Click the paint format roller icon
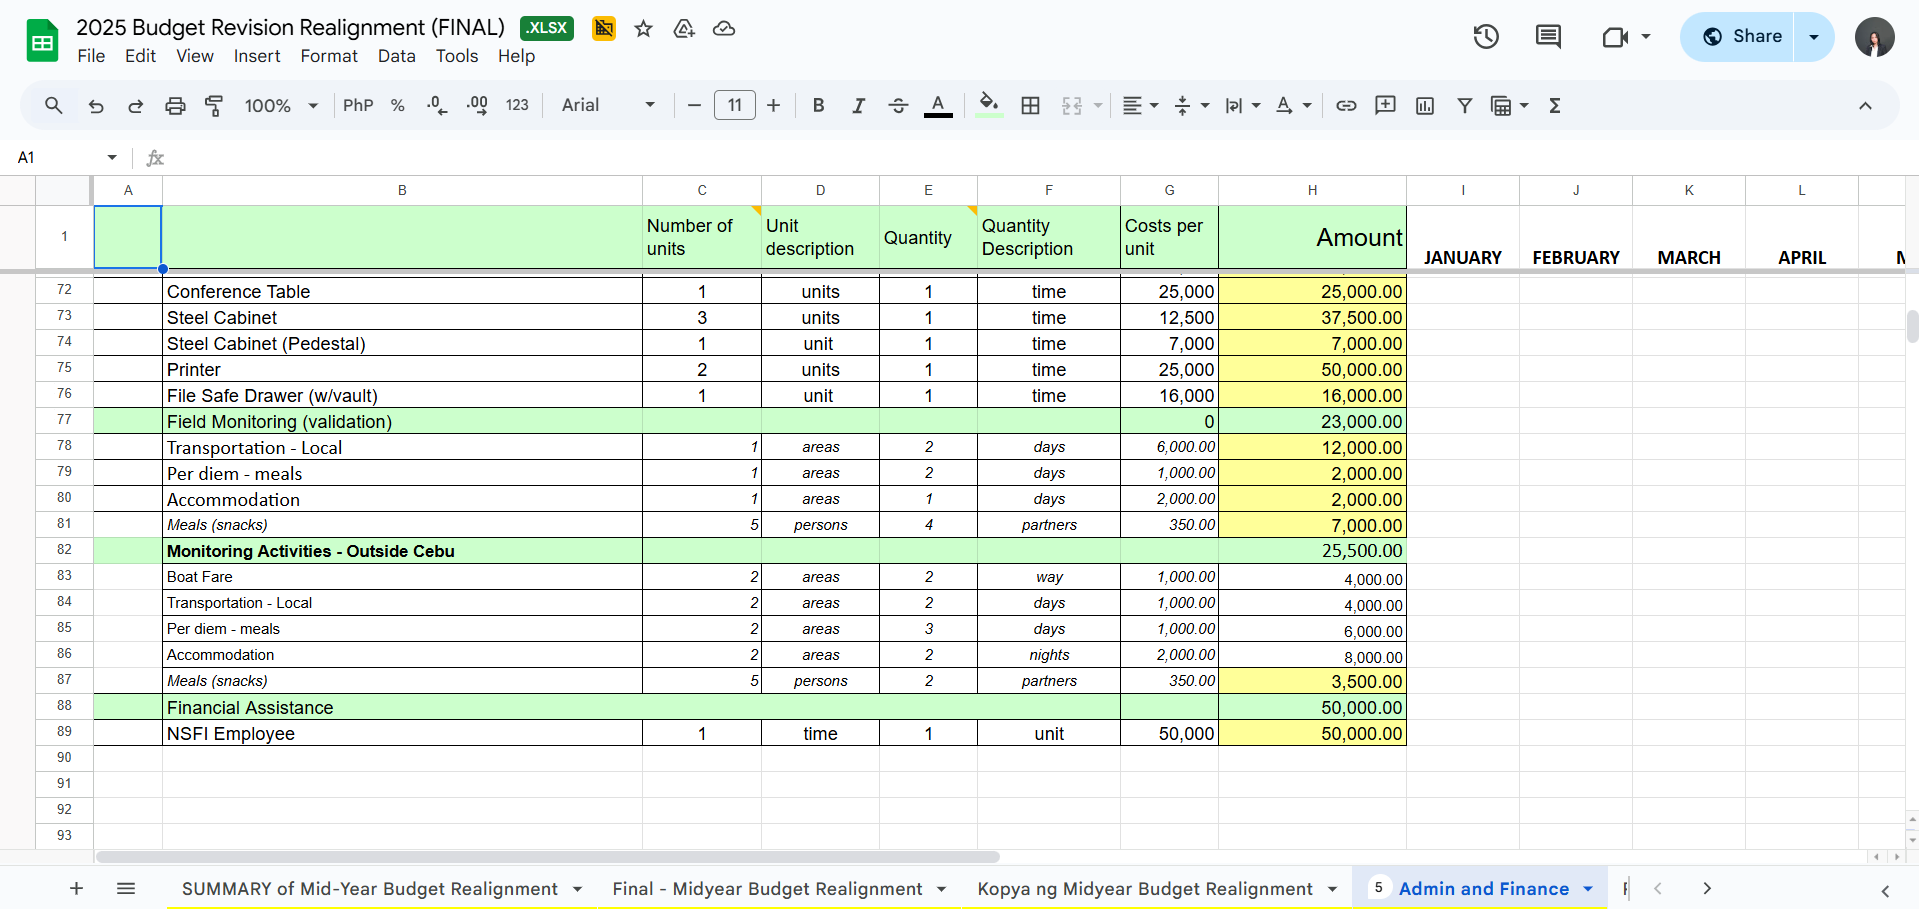 click(214, 105)
